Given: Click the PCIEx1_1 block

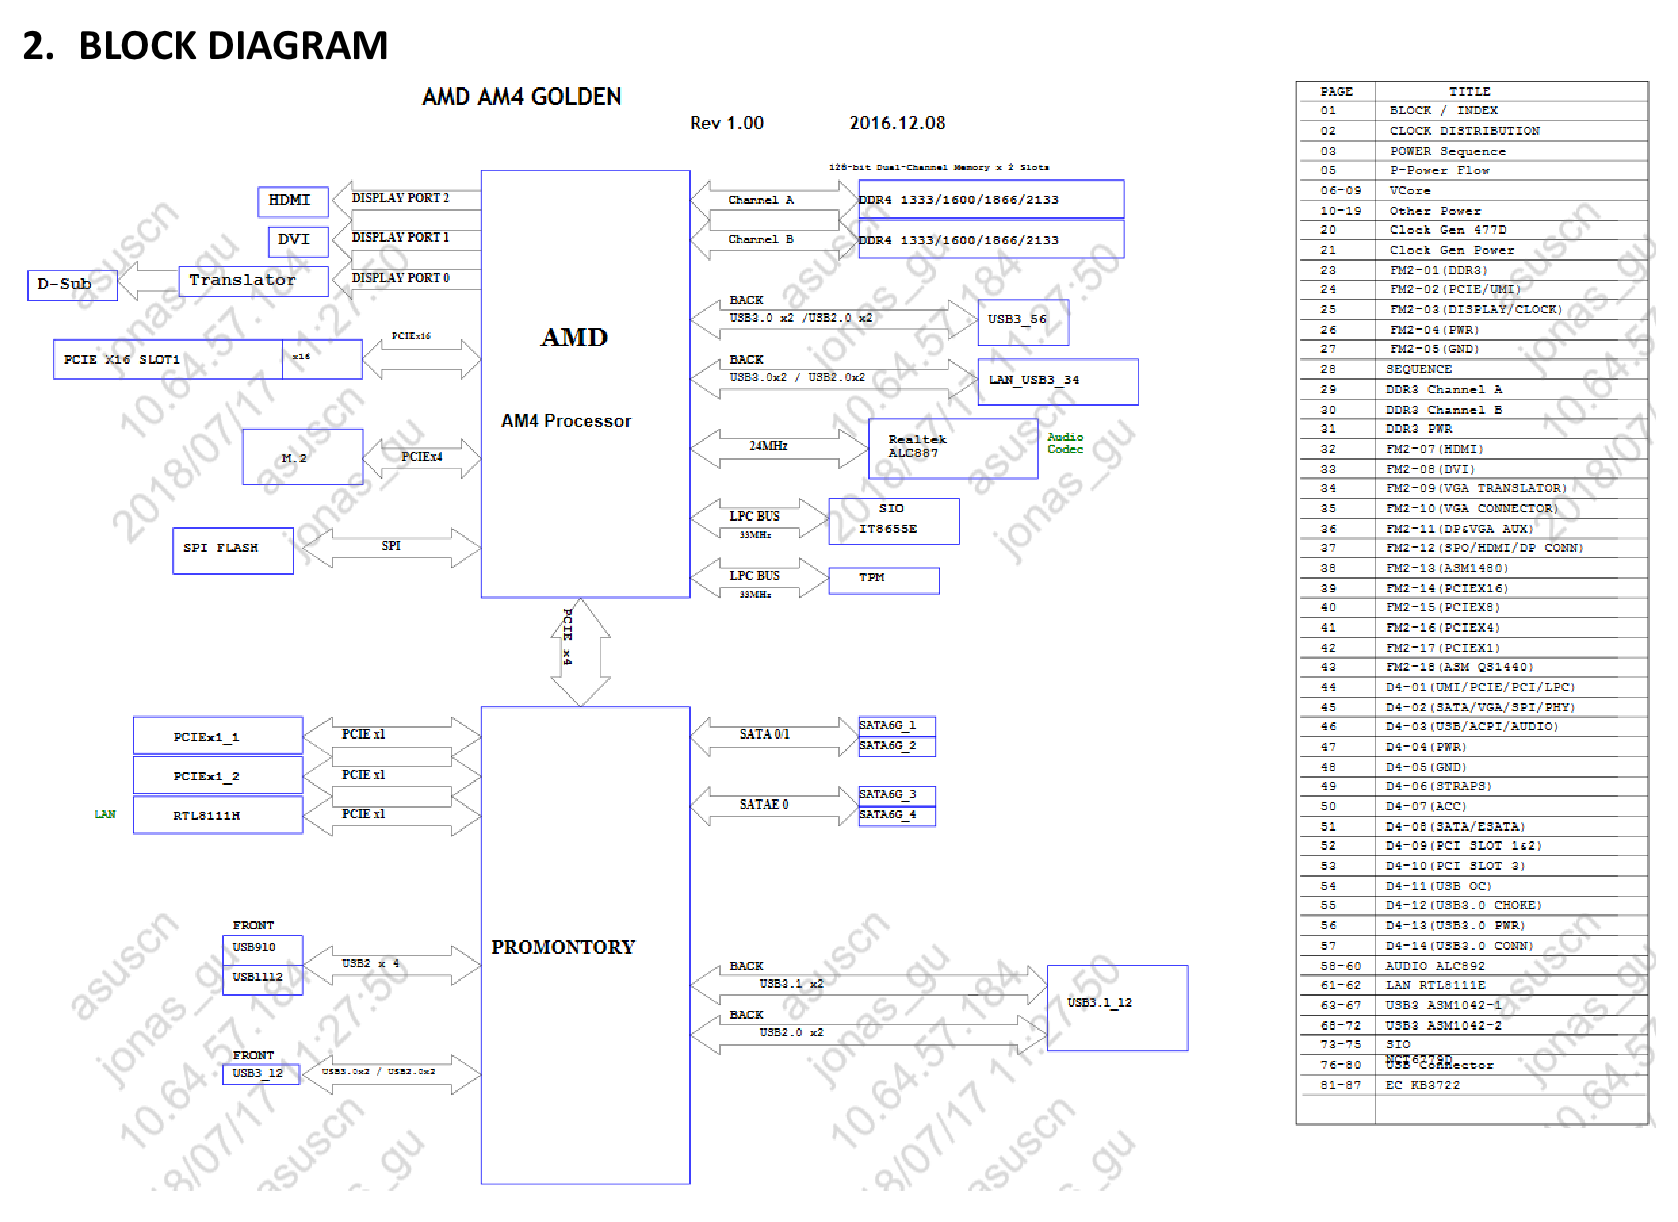Looking at the screenshot, I should click(218, 735).
